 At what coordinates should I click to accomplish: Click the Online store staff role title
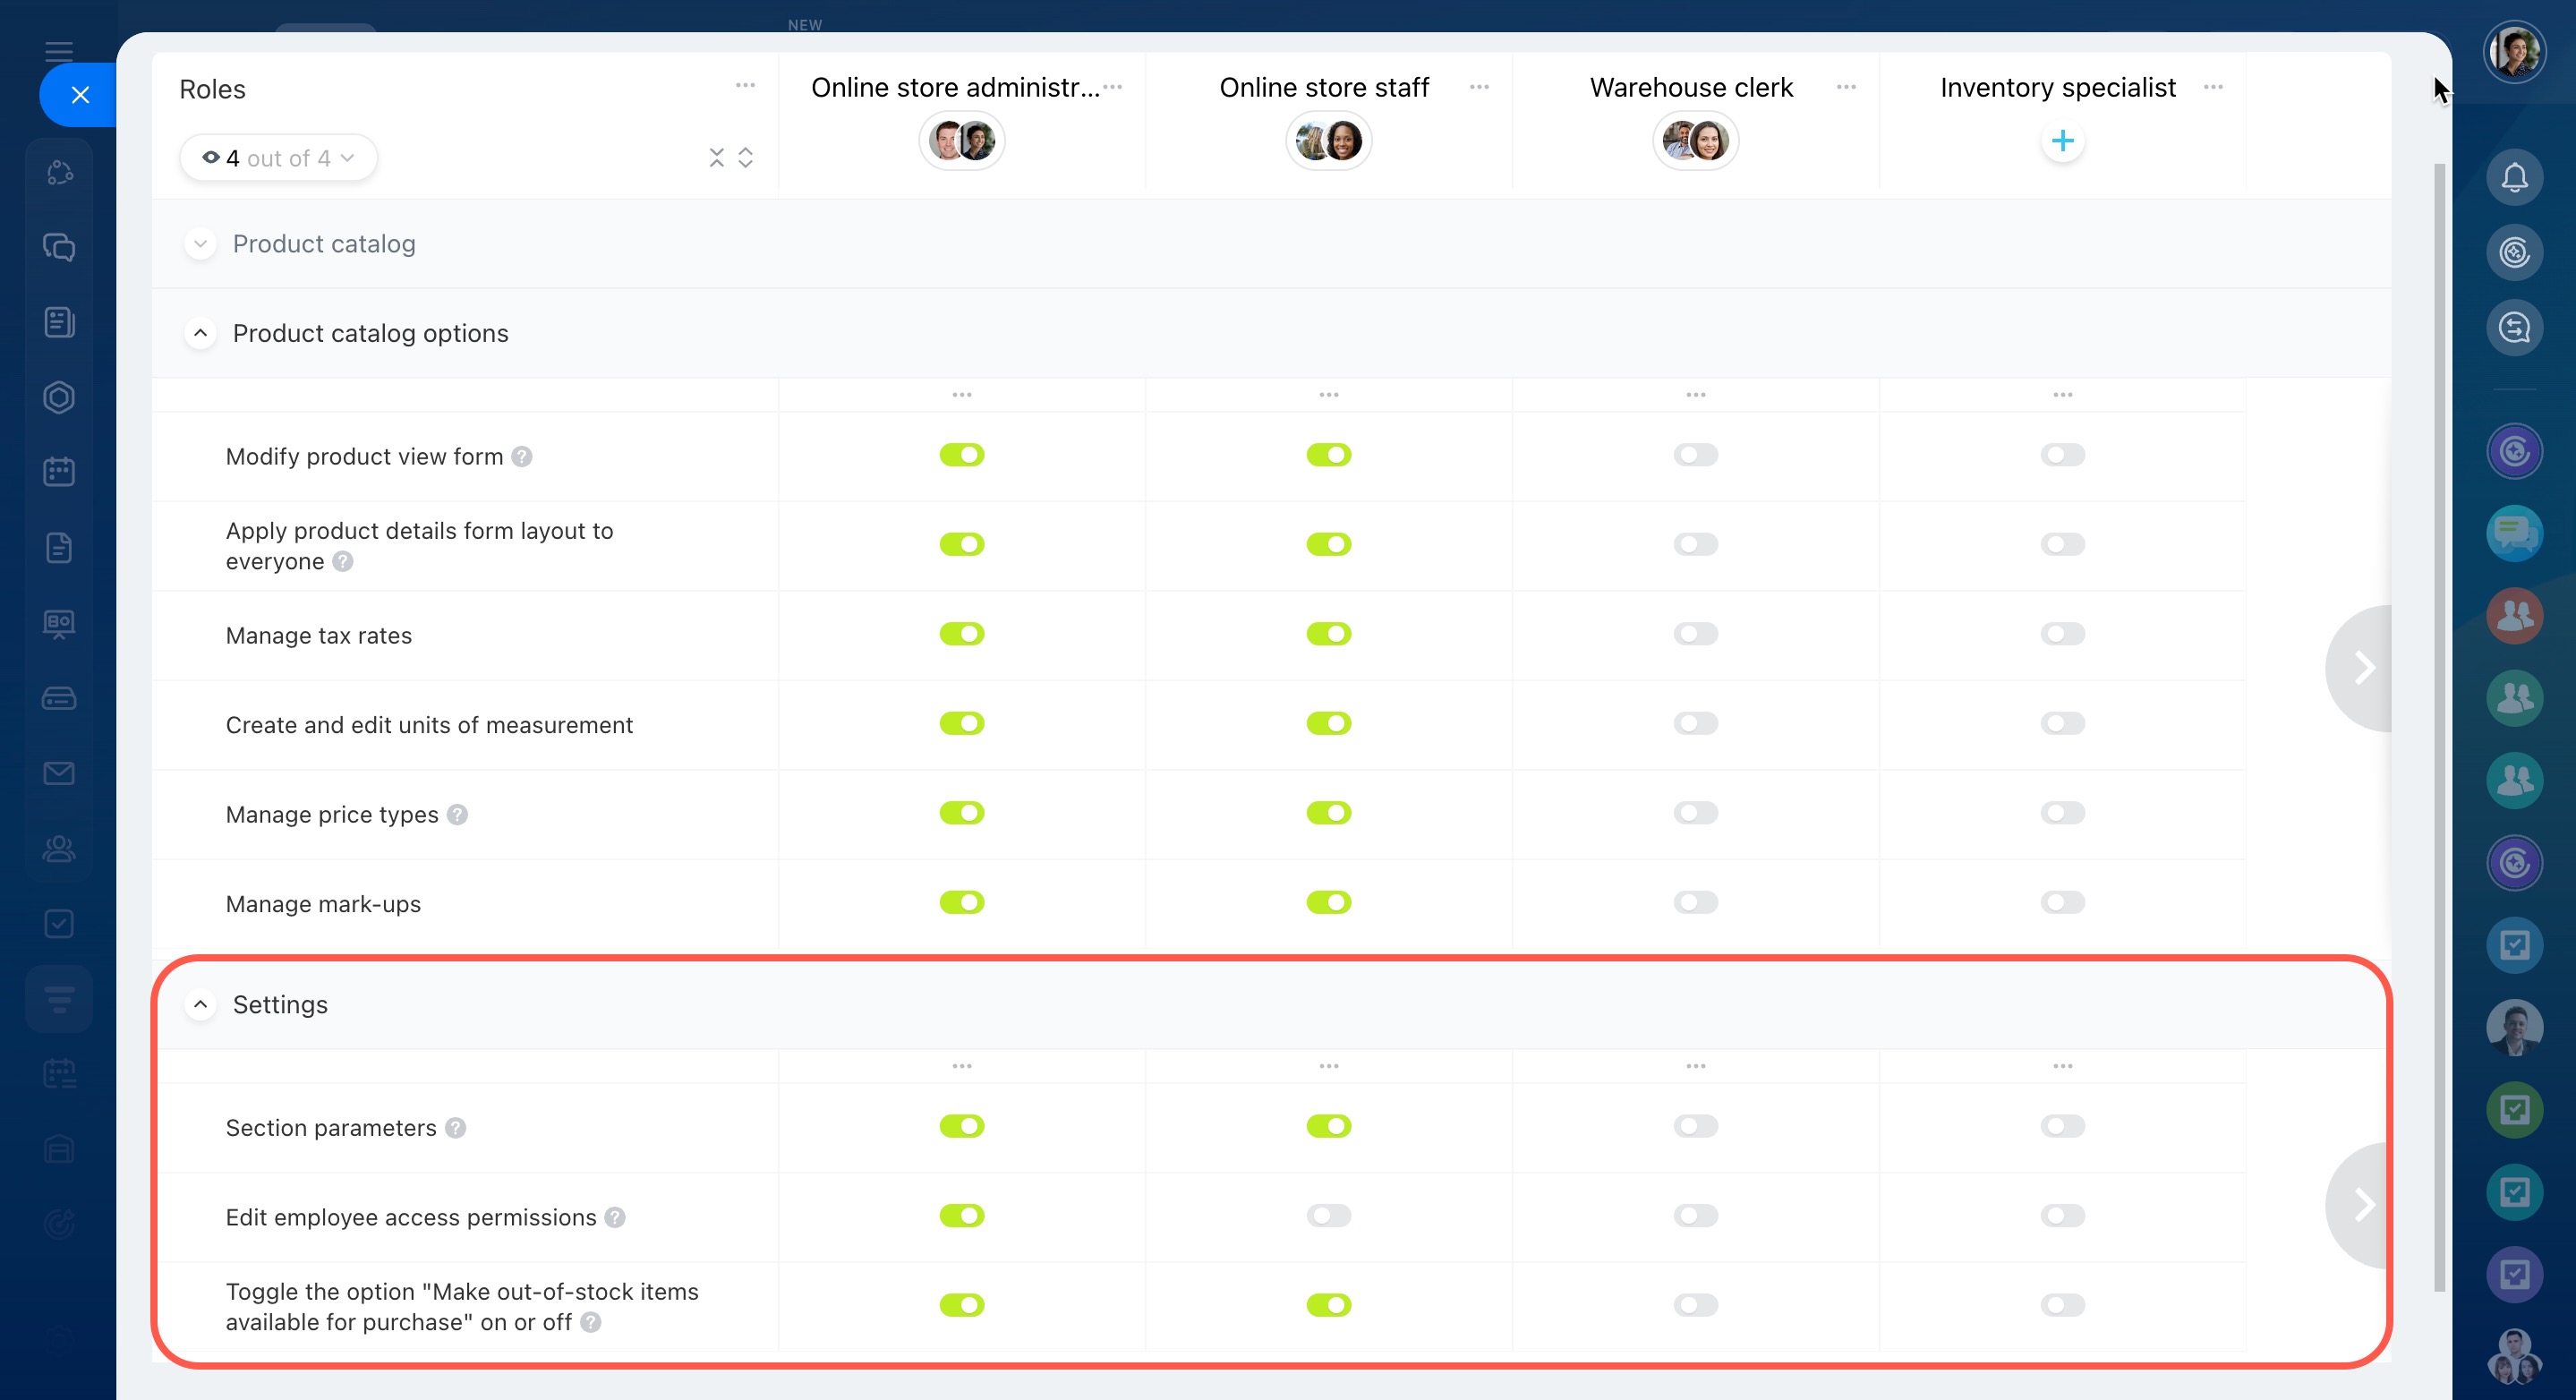[x=1323, y=87]
